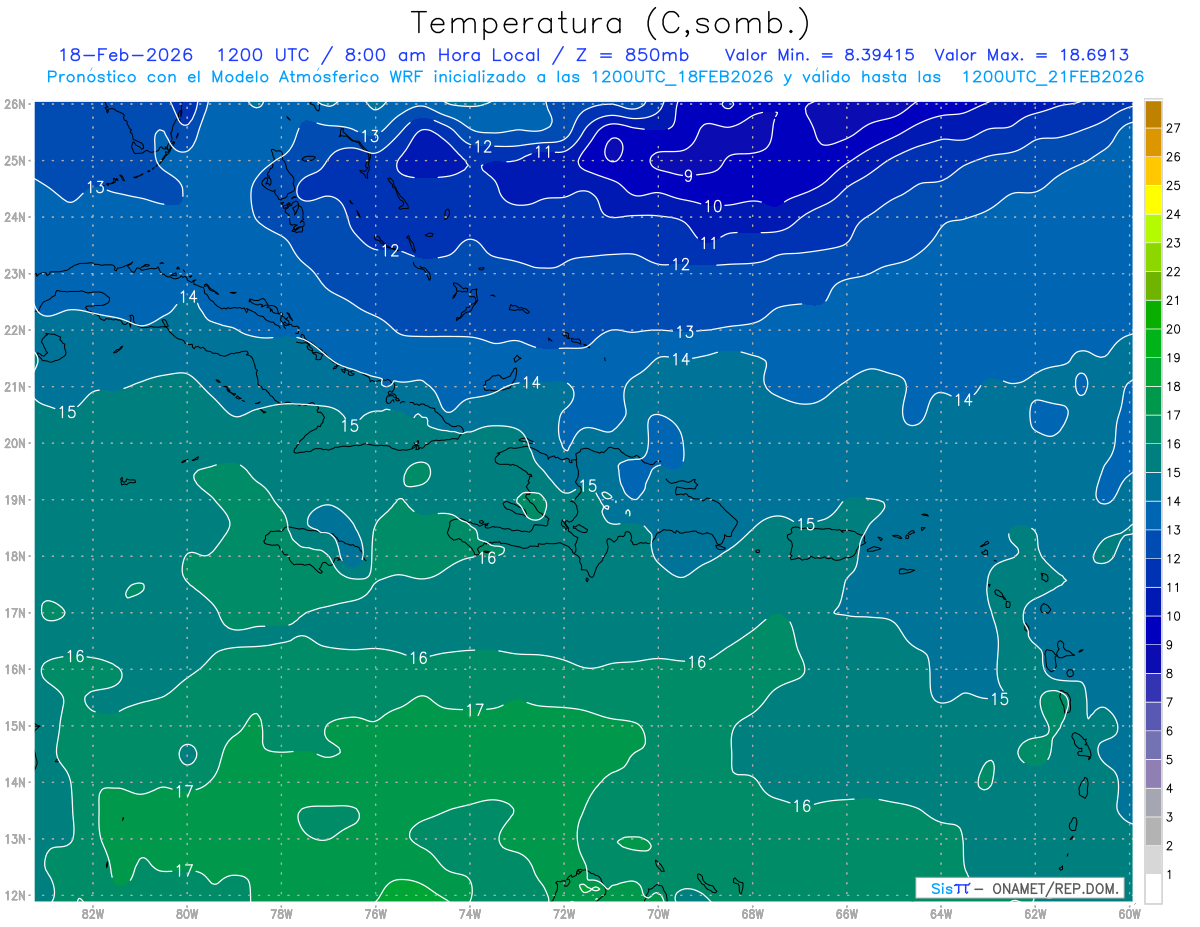This screenshot has width=1200, height=927.
Task: Click the color bar value "26"
Action: click(1174, 157)
